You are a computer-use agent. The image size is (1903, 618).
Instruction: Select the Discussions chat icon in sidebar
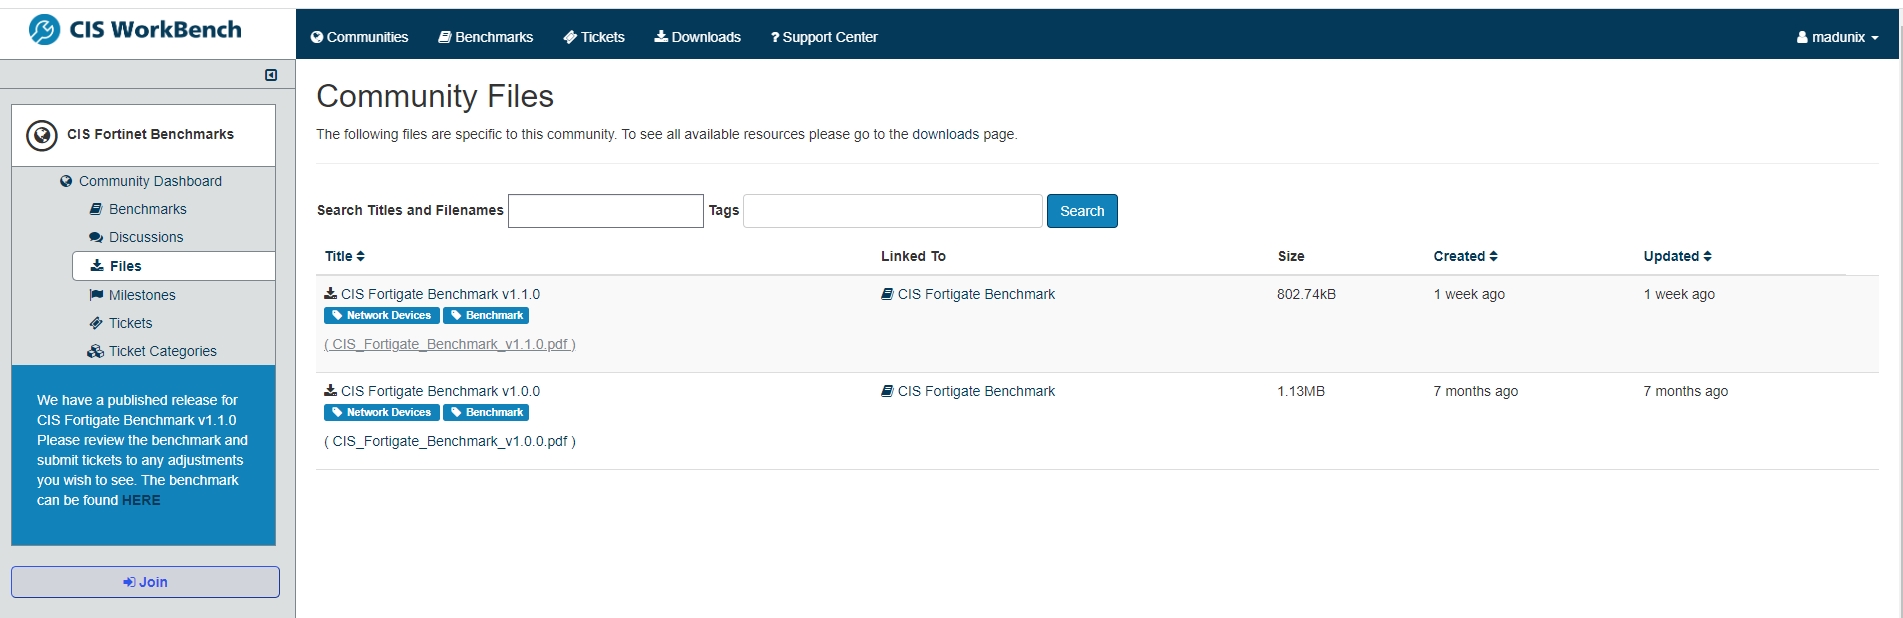coord(94,237)
